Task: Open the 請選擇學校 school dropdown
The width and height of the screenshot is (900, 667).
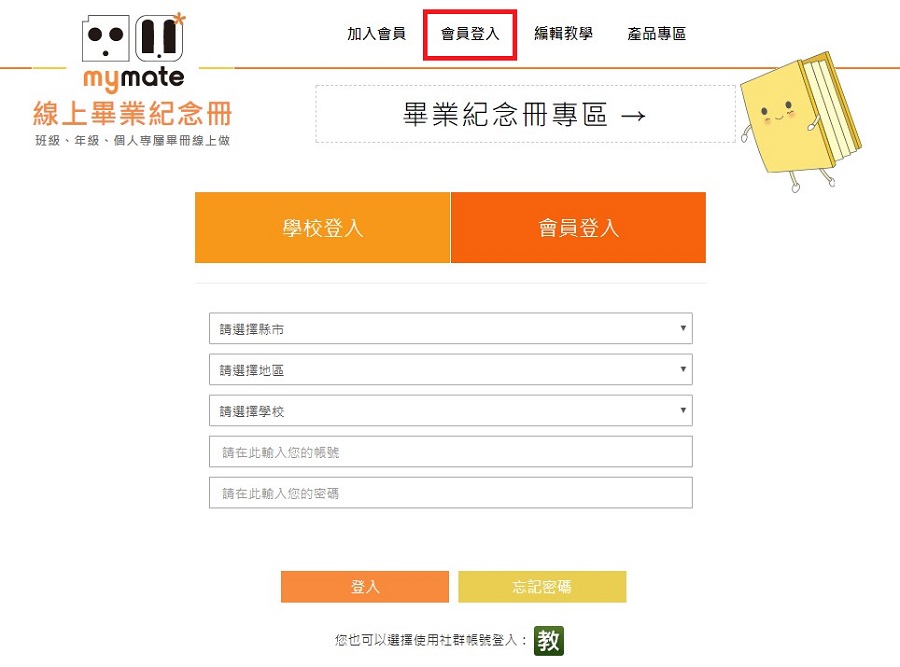Action: point(450,411)
